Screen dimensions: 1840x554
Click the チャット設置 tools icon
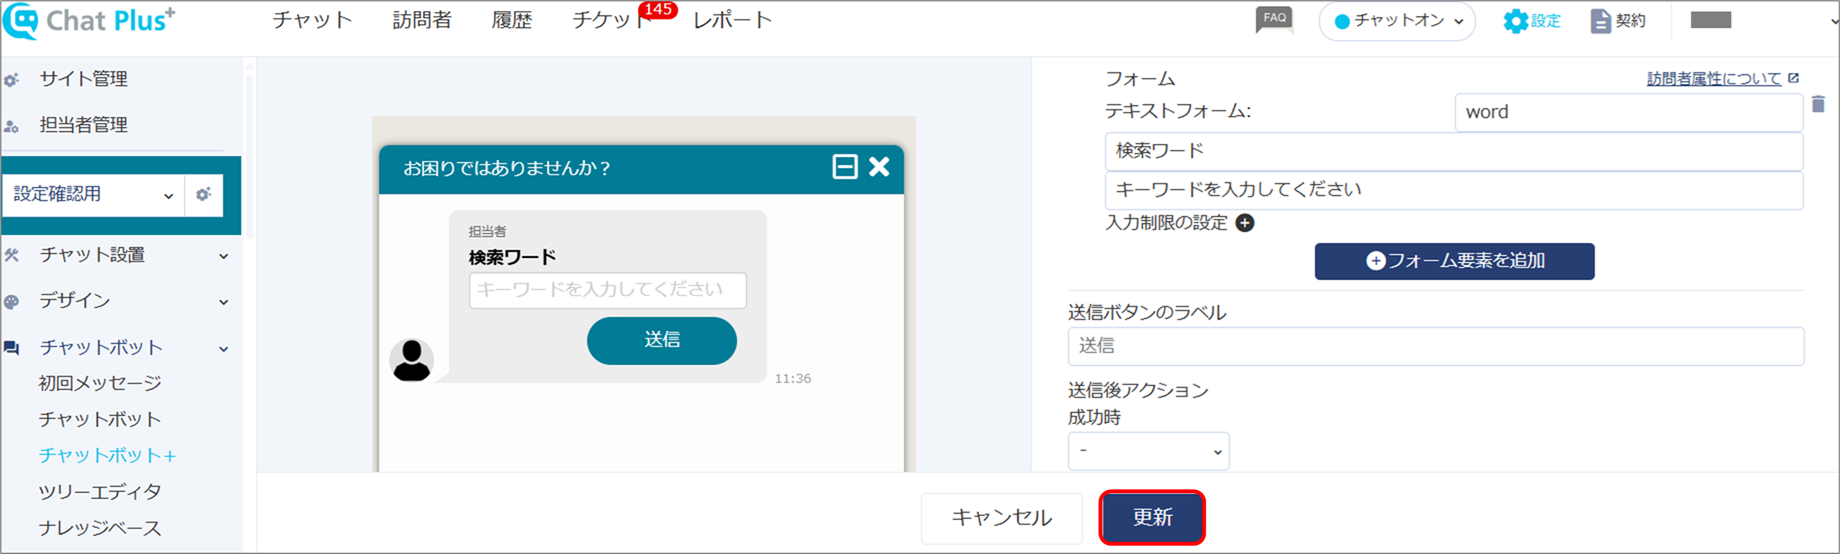point(12,256)
